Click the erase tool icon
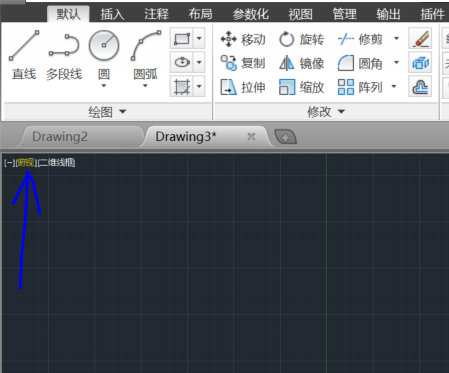Image resolution: width=449 pixels, height=373 pixels. [420, 38]
